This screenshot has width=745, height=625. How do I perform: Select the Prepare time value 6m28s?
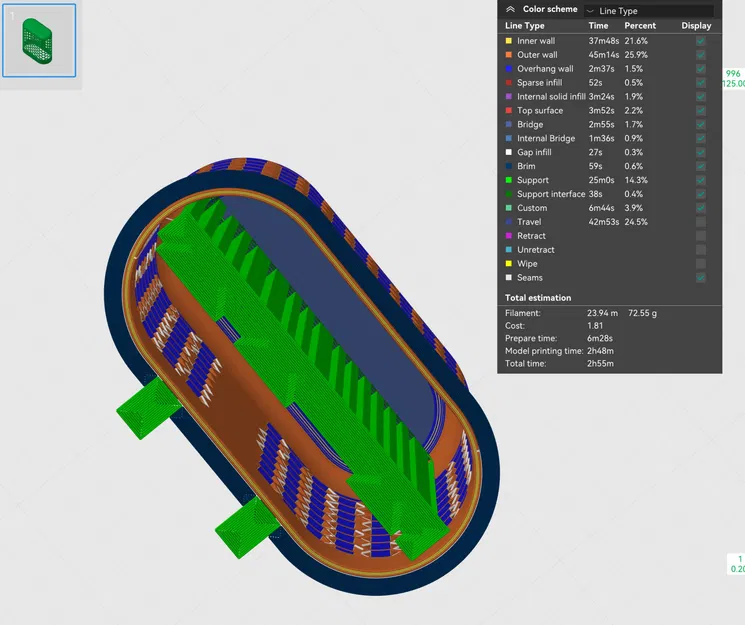click(x=600, y=338)
